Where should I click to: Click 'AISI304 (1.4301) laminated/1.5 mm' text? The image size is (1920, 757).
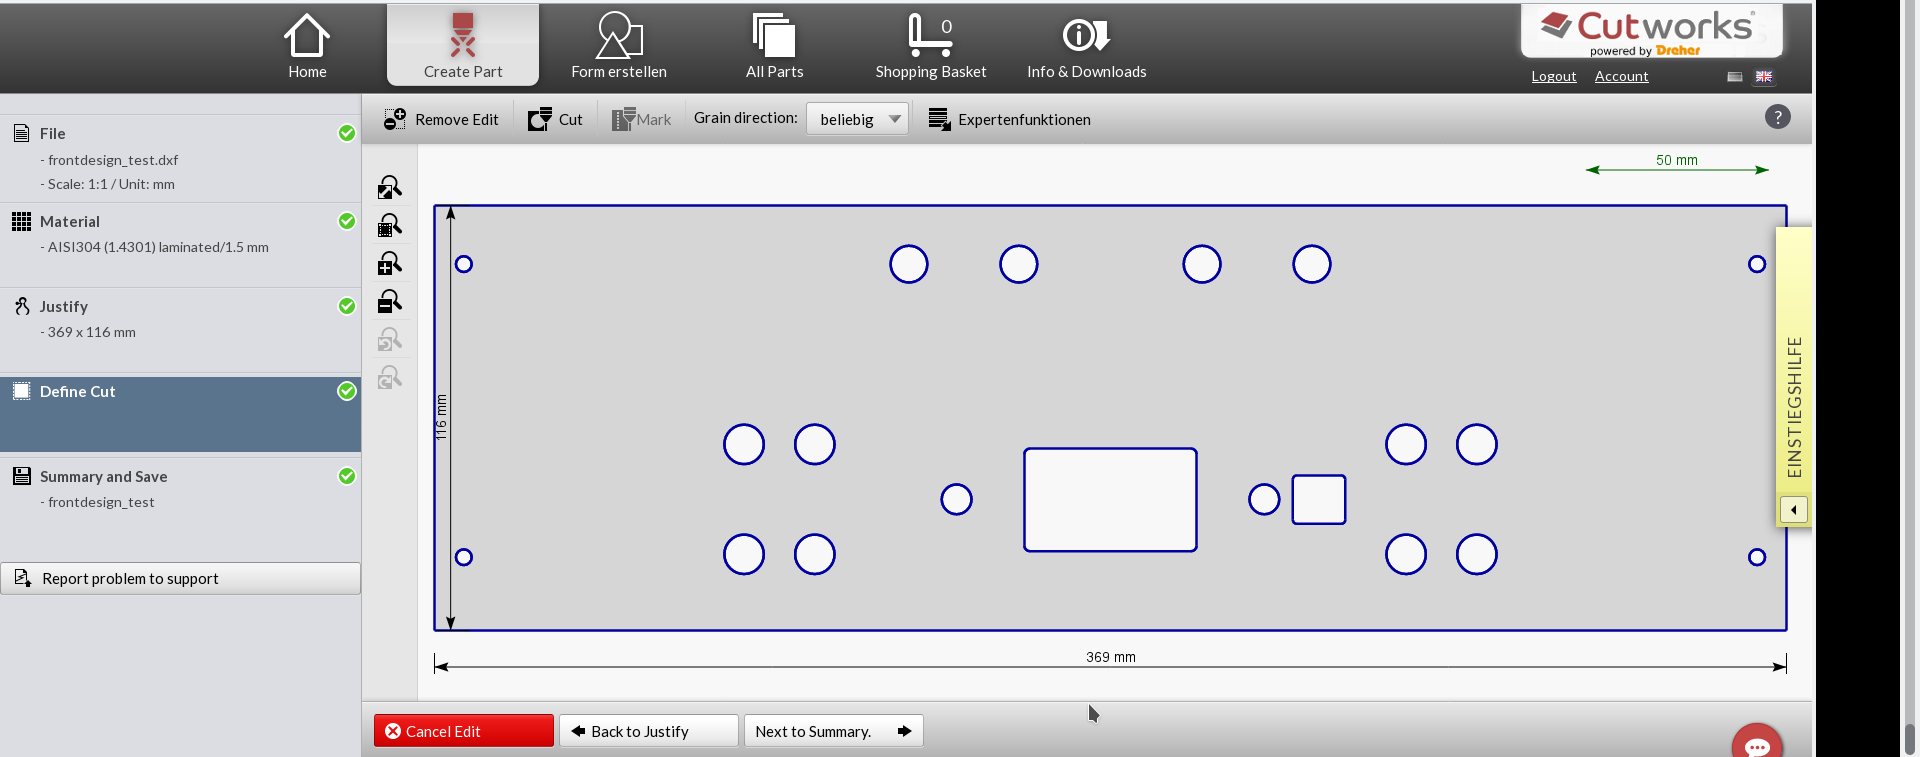point(158,247)
